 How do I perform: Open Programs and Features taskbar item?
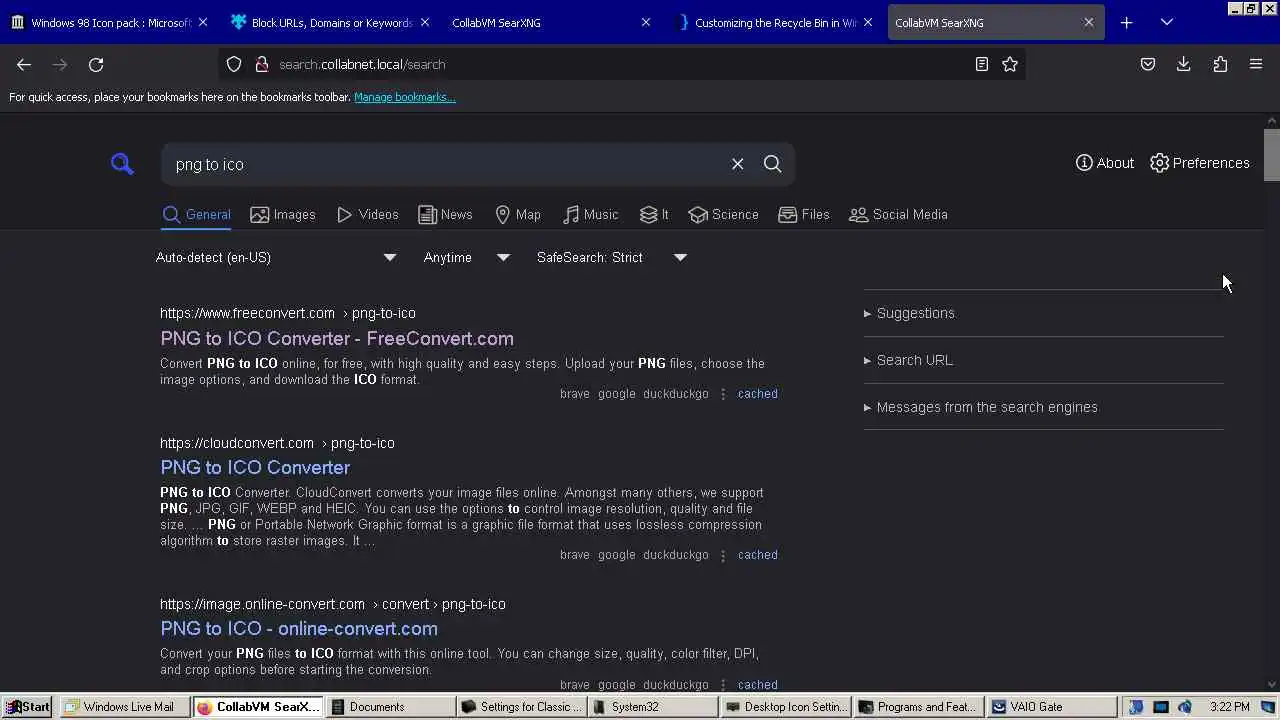click(x=917, y=706)
